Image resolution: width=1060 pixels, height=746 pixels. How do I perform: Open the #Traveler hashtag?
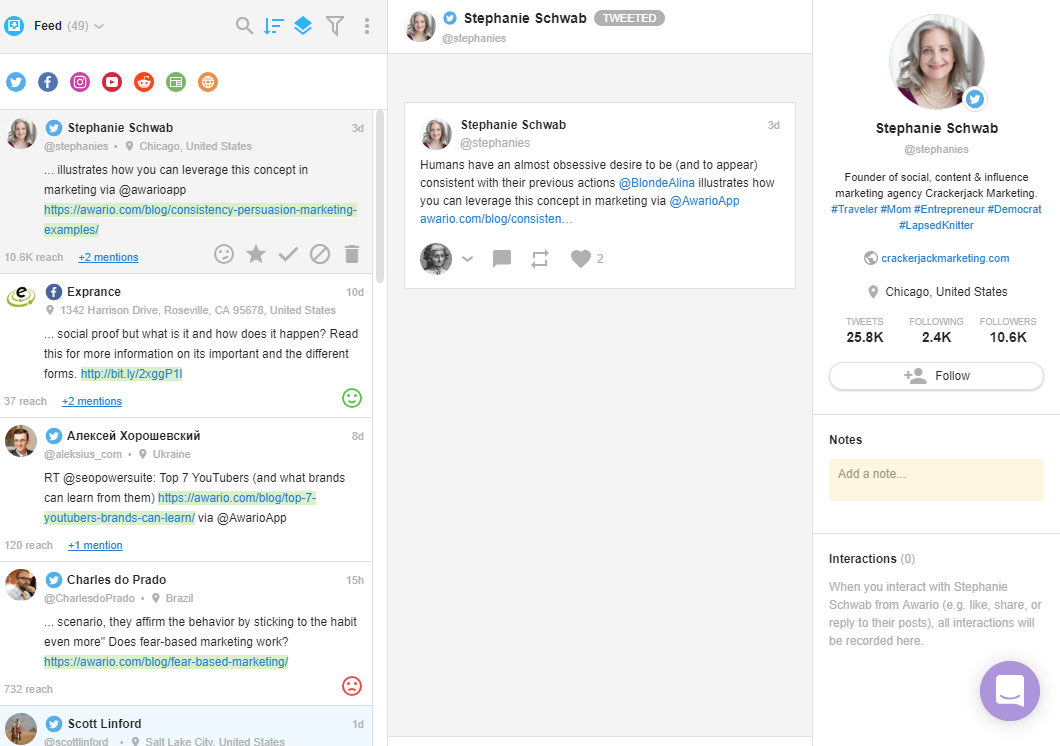[854, 209]
